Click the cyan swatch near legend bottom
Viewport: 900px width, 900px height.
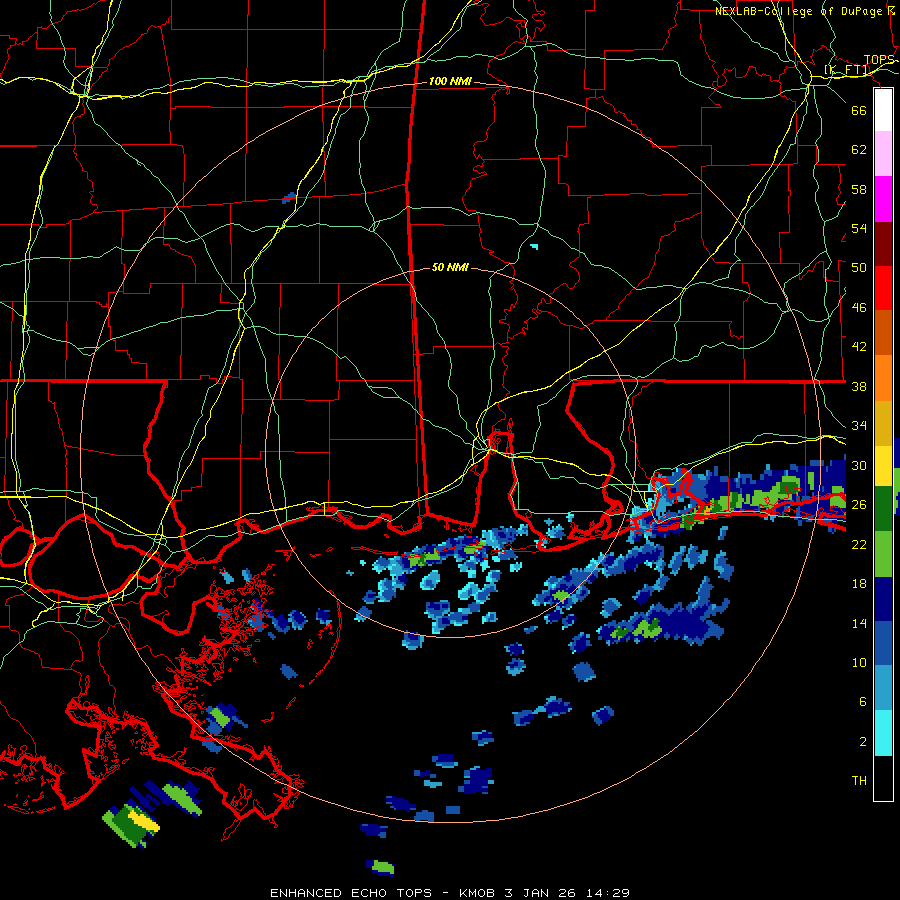click(883, 733)
